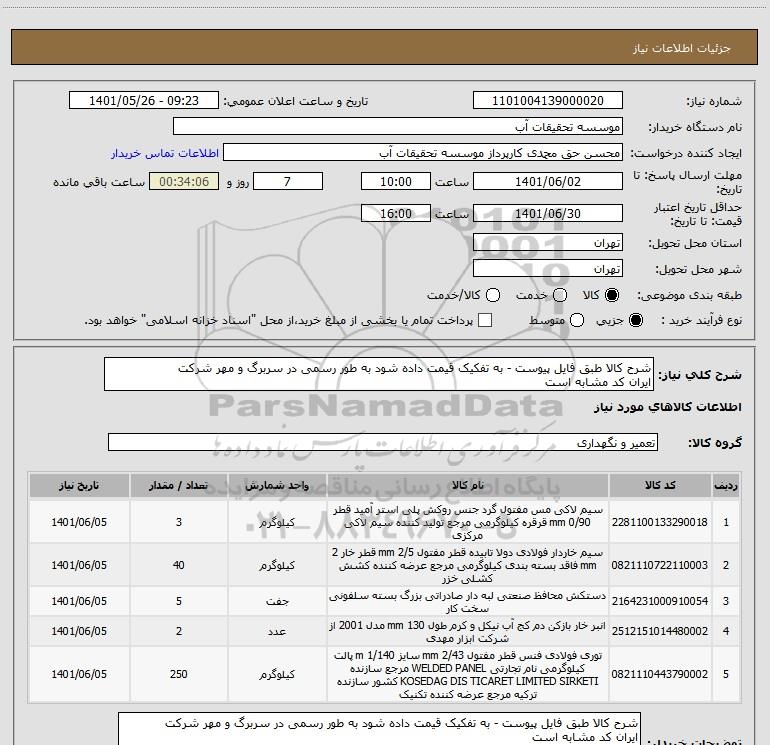Click the شرح کلی نیاز text box
Viewport: 770px width, 745px height.
pyautogui.click(x=379, y=374)
